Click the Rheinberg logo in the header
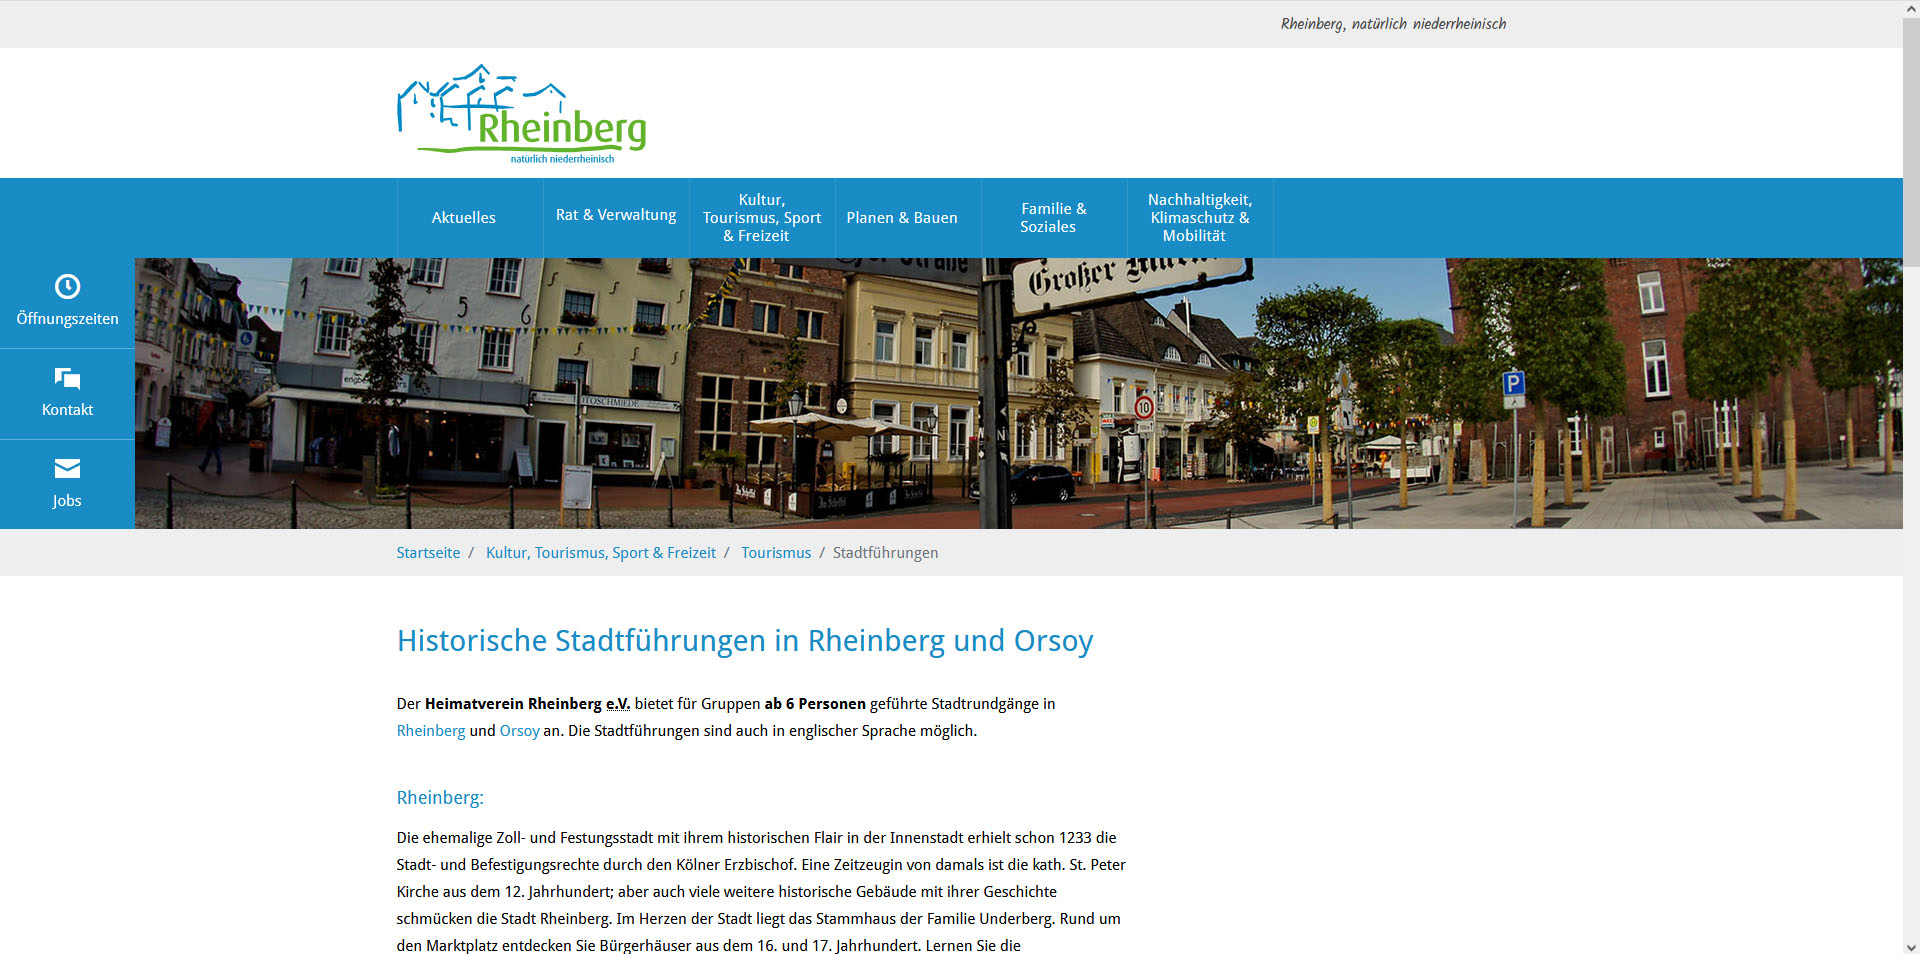The height and width of the screenshot is (954, 1920). 521,115
